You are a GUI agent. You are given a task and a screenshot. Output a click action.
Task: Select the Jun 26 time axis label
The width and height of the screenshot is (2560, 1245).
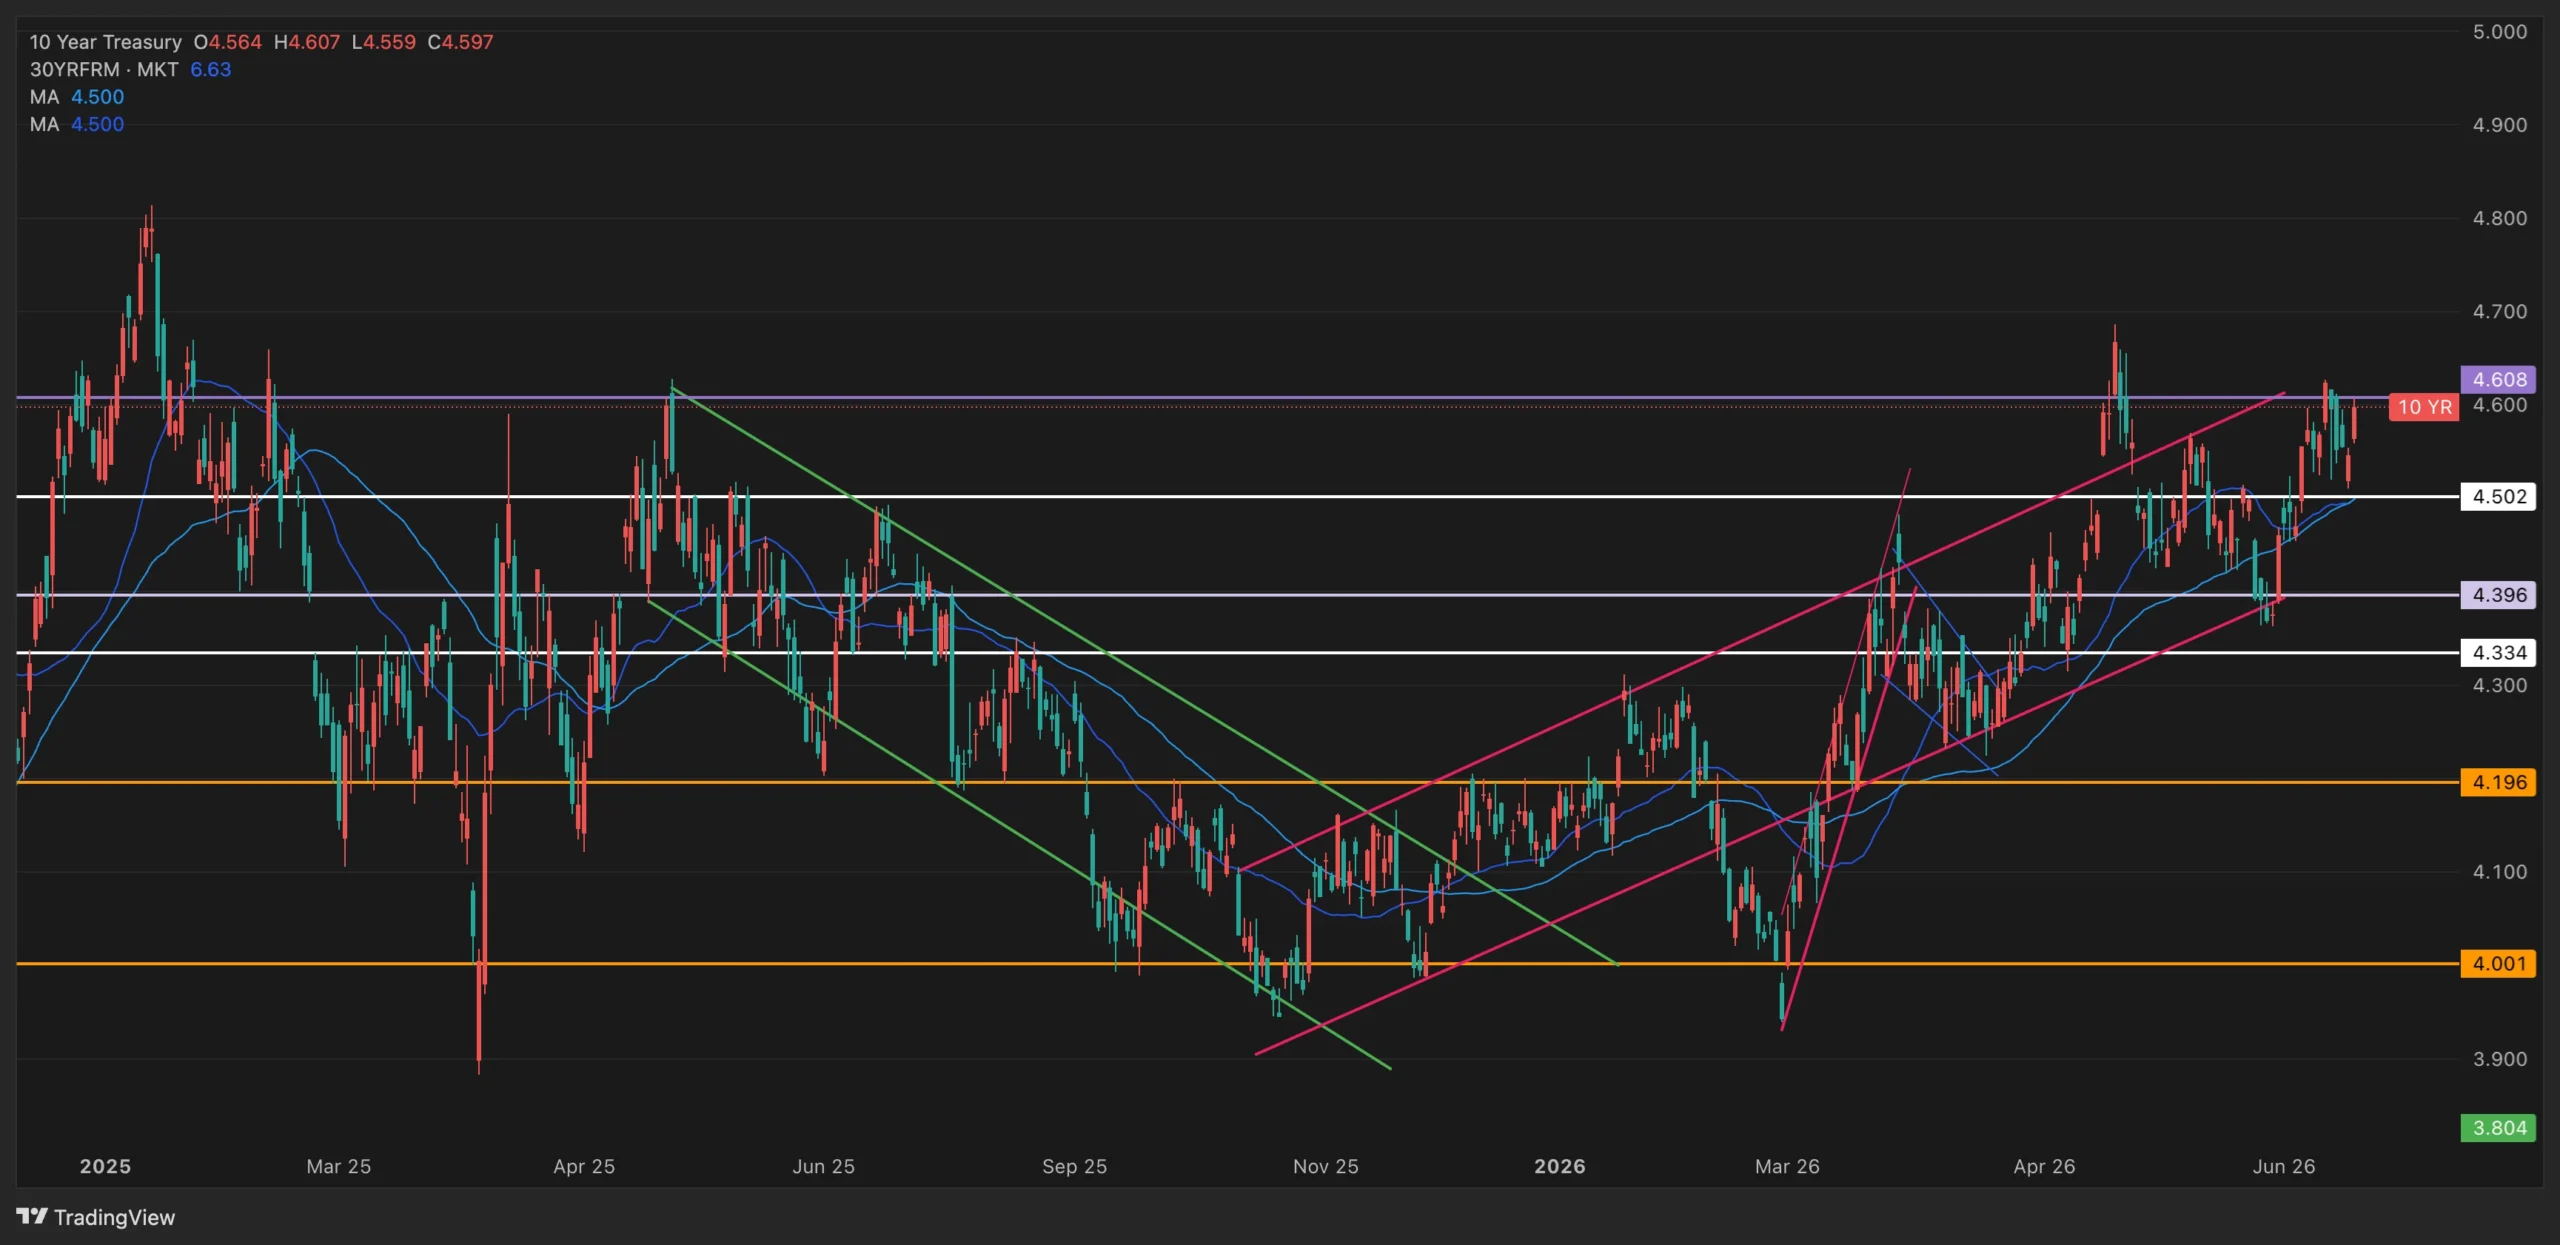pos(2284,1166)
